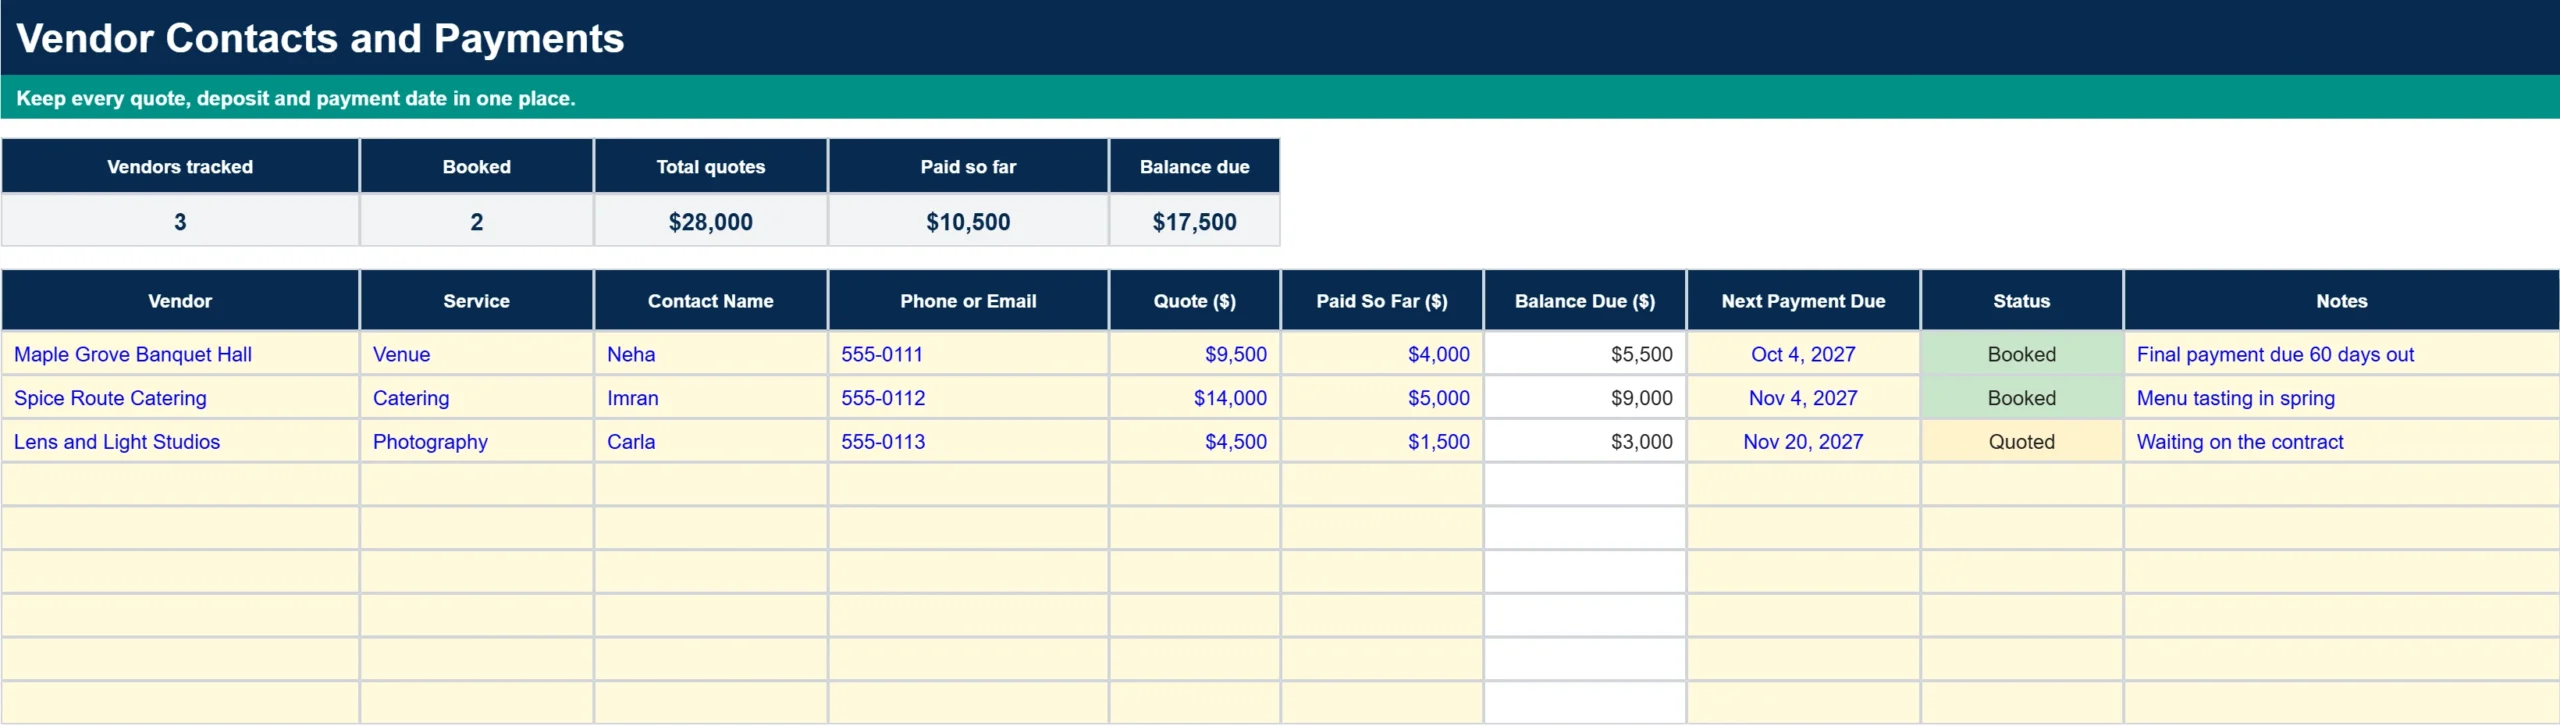Select the Vendor column header
The image size is (2560, 726).
(180, 301)
